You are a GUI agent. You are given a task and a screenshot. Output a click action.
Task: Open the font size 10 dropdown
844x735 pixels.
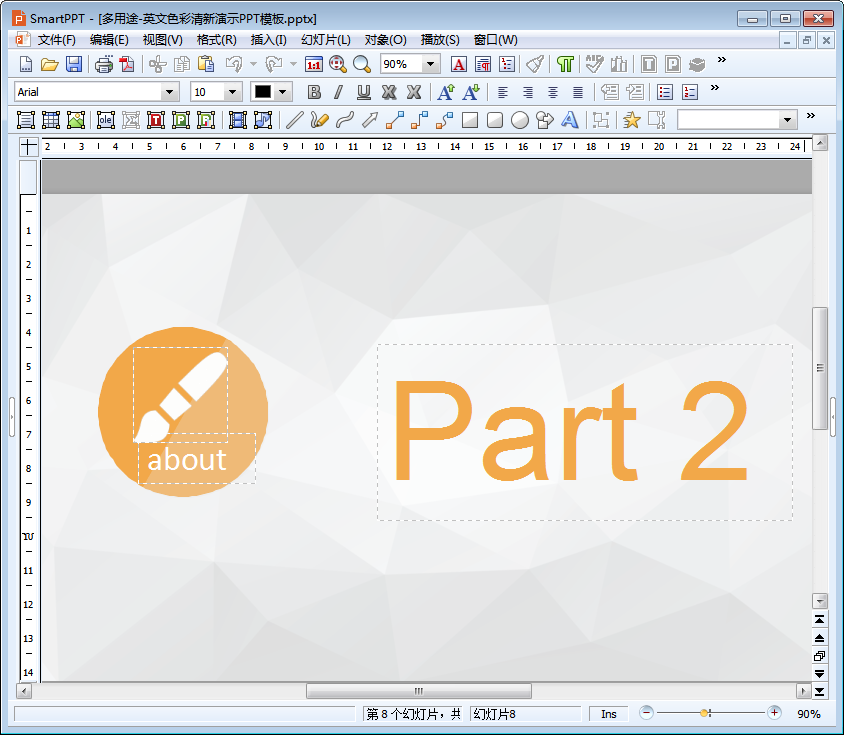tap(233, 92)
